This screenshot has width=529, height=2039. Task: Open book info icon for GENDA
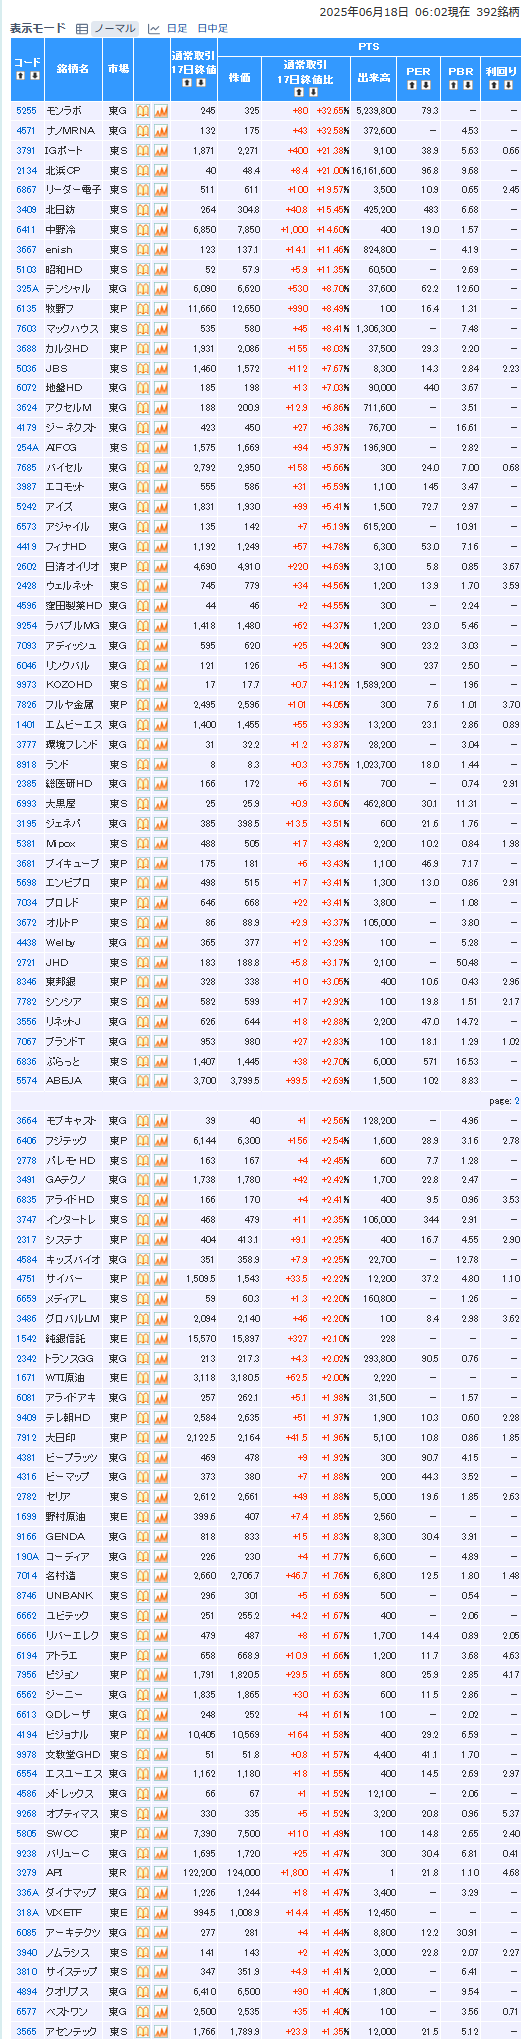(x=143, y=1536)
